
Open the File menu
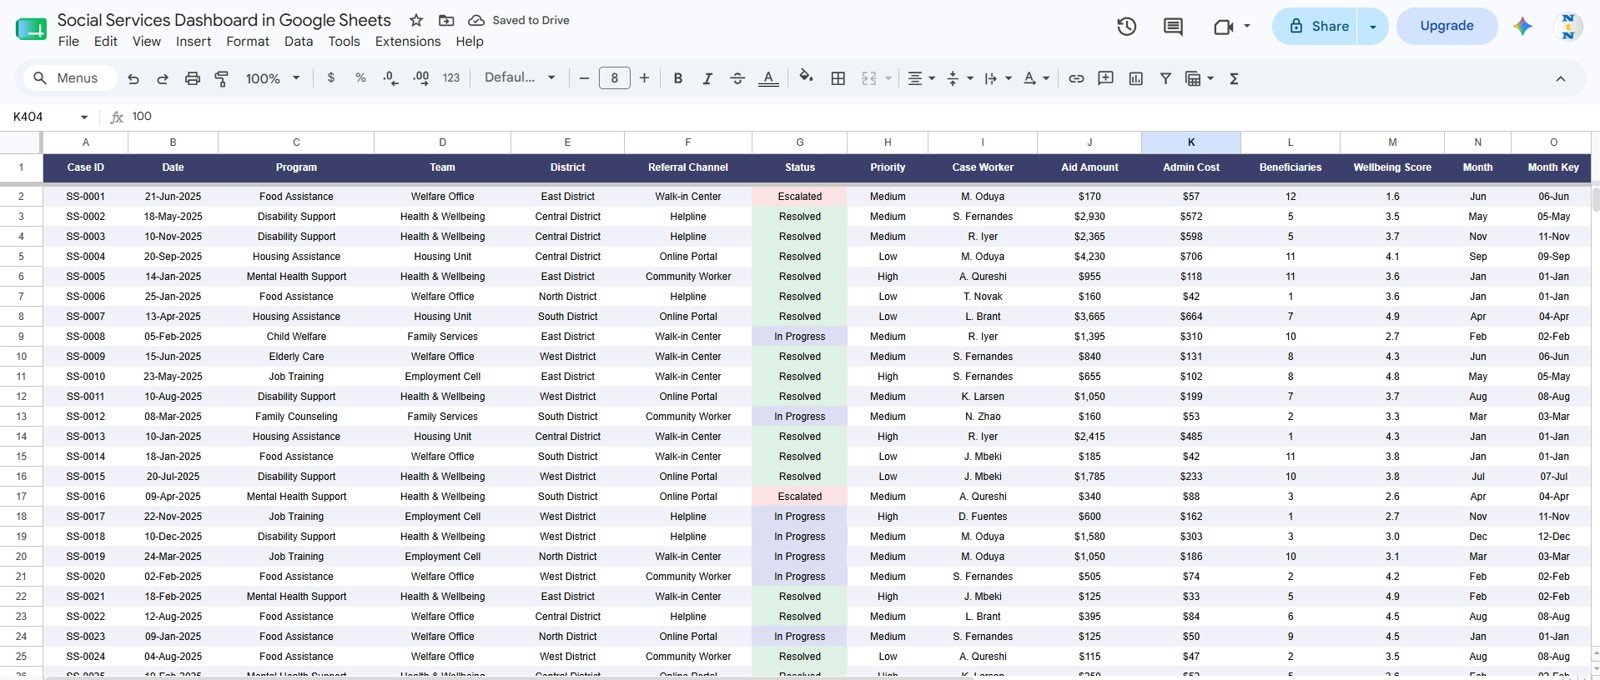point(68,42)
